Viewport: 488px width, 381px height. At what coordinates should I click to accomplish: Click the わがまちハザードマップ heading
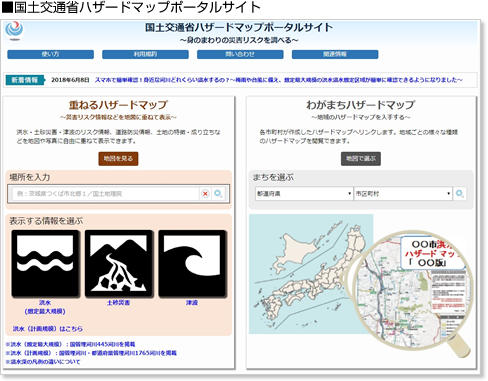pos(361,105)
